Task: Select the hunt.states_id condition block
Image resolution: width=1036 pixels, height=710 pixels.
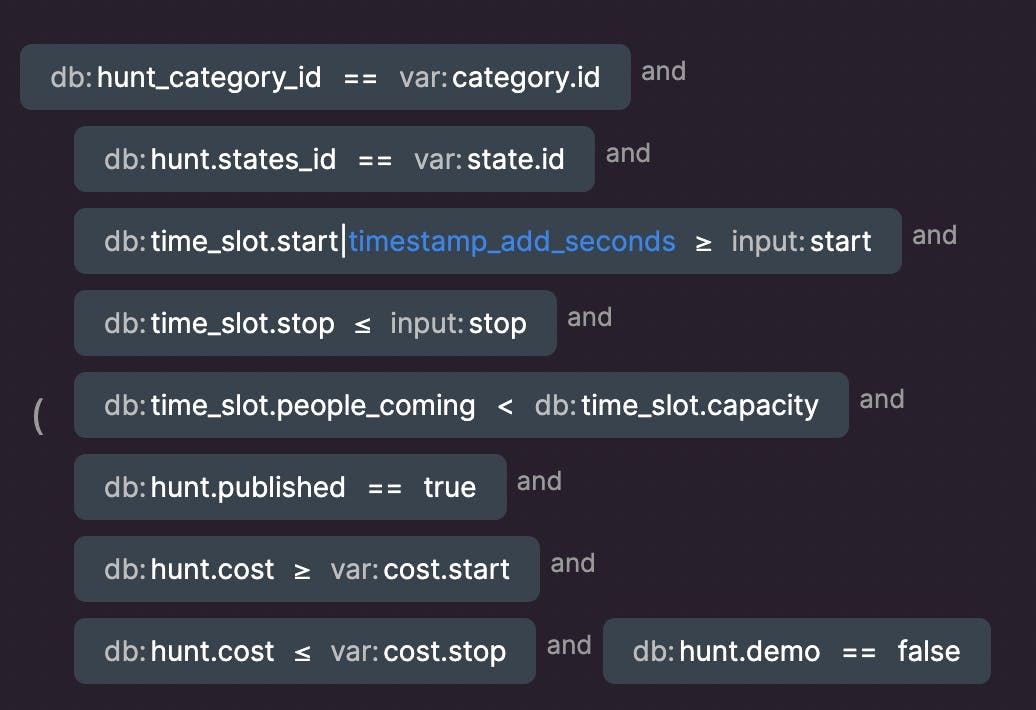Action: [243, 159]
